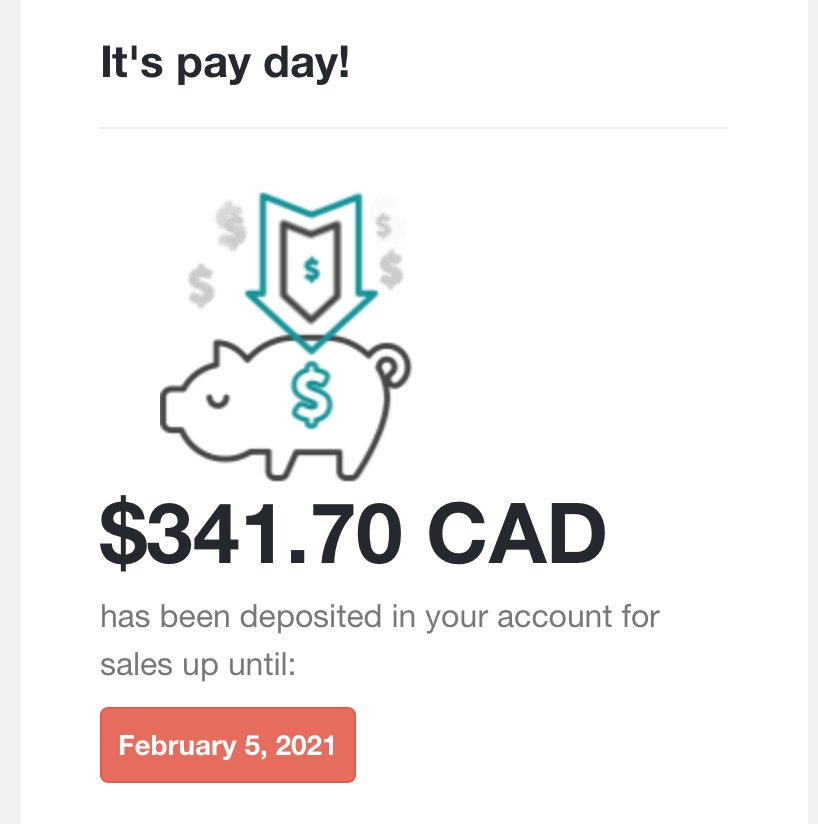Click the faded dollar sign top left of arrow
The height and width of the screenshot is (824, 818).
click(x=231, y=225)
